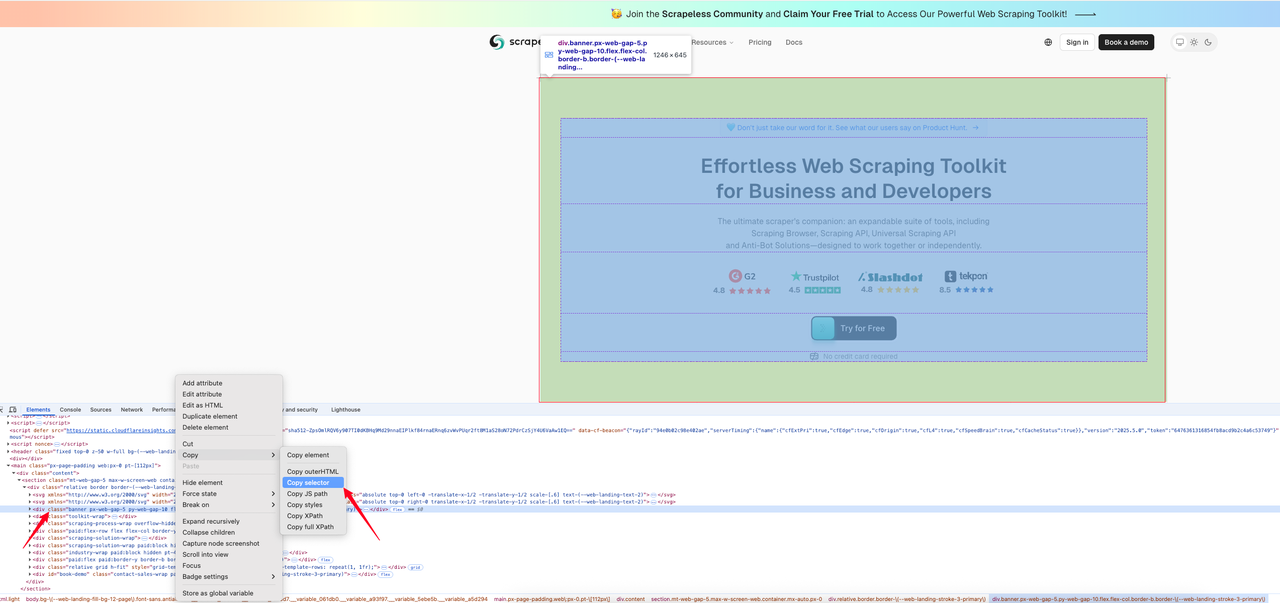
Task: Click the credit card icon below Try for Free
Action: click(x=814, y=356)
